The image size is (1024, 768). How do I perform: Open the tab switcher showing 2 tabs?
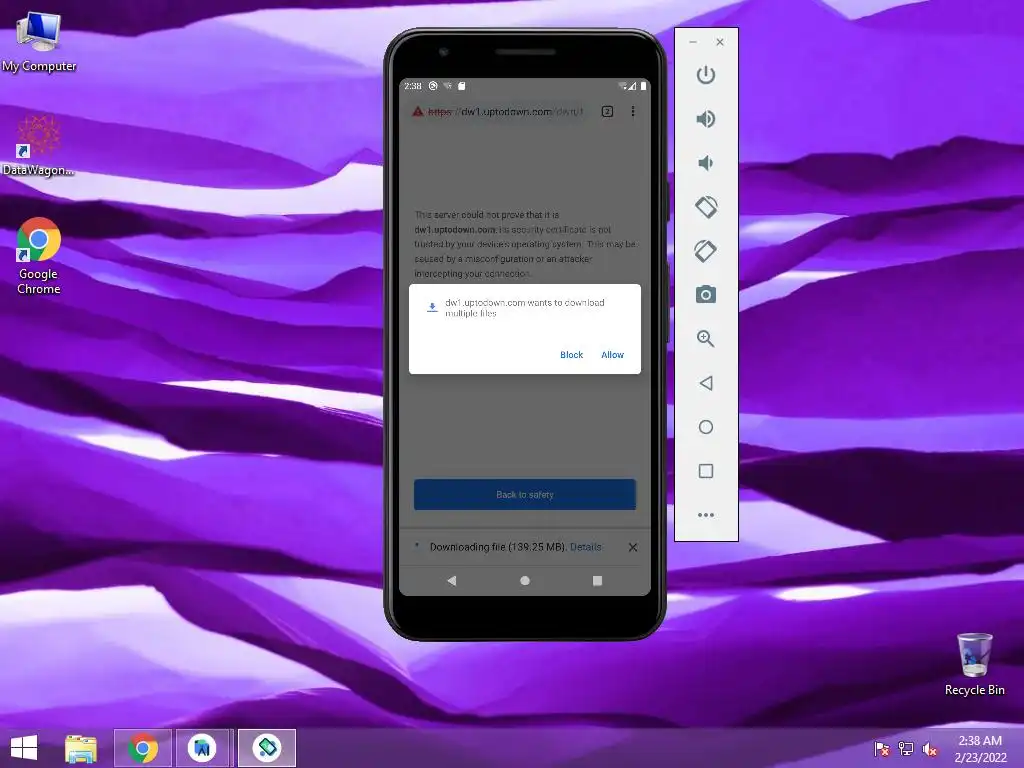click(607, 112)
